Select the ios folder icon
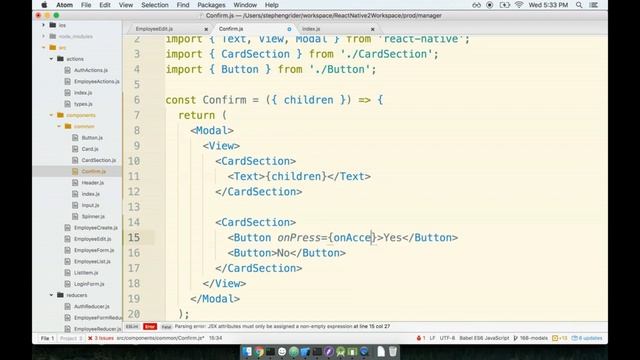This screenshot has height=360, width=640. click(53, 25)
